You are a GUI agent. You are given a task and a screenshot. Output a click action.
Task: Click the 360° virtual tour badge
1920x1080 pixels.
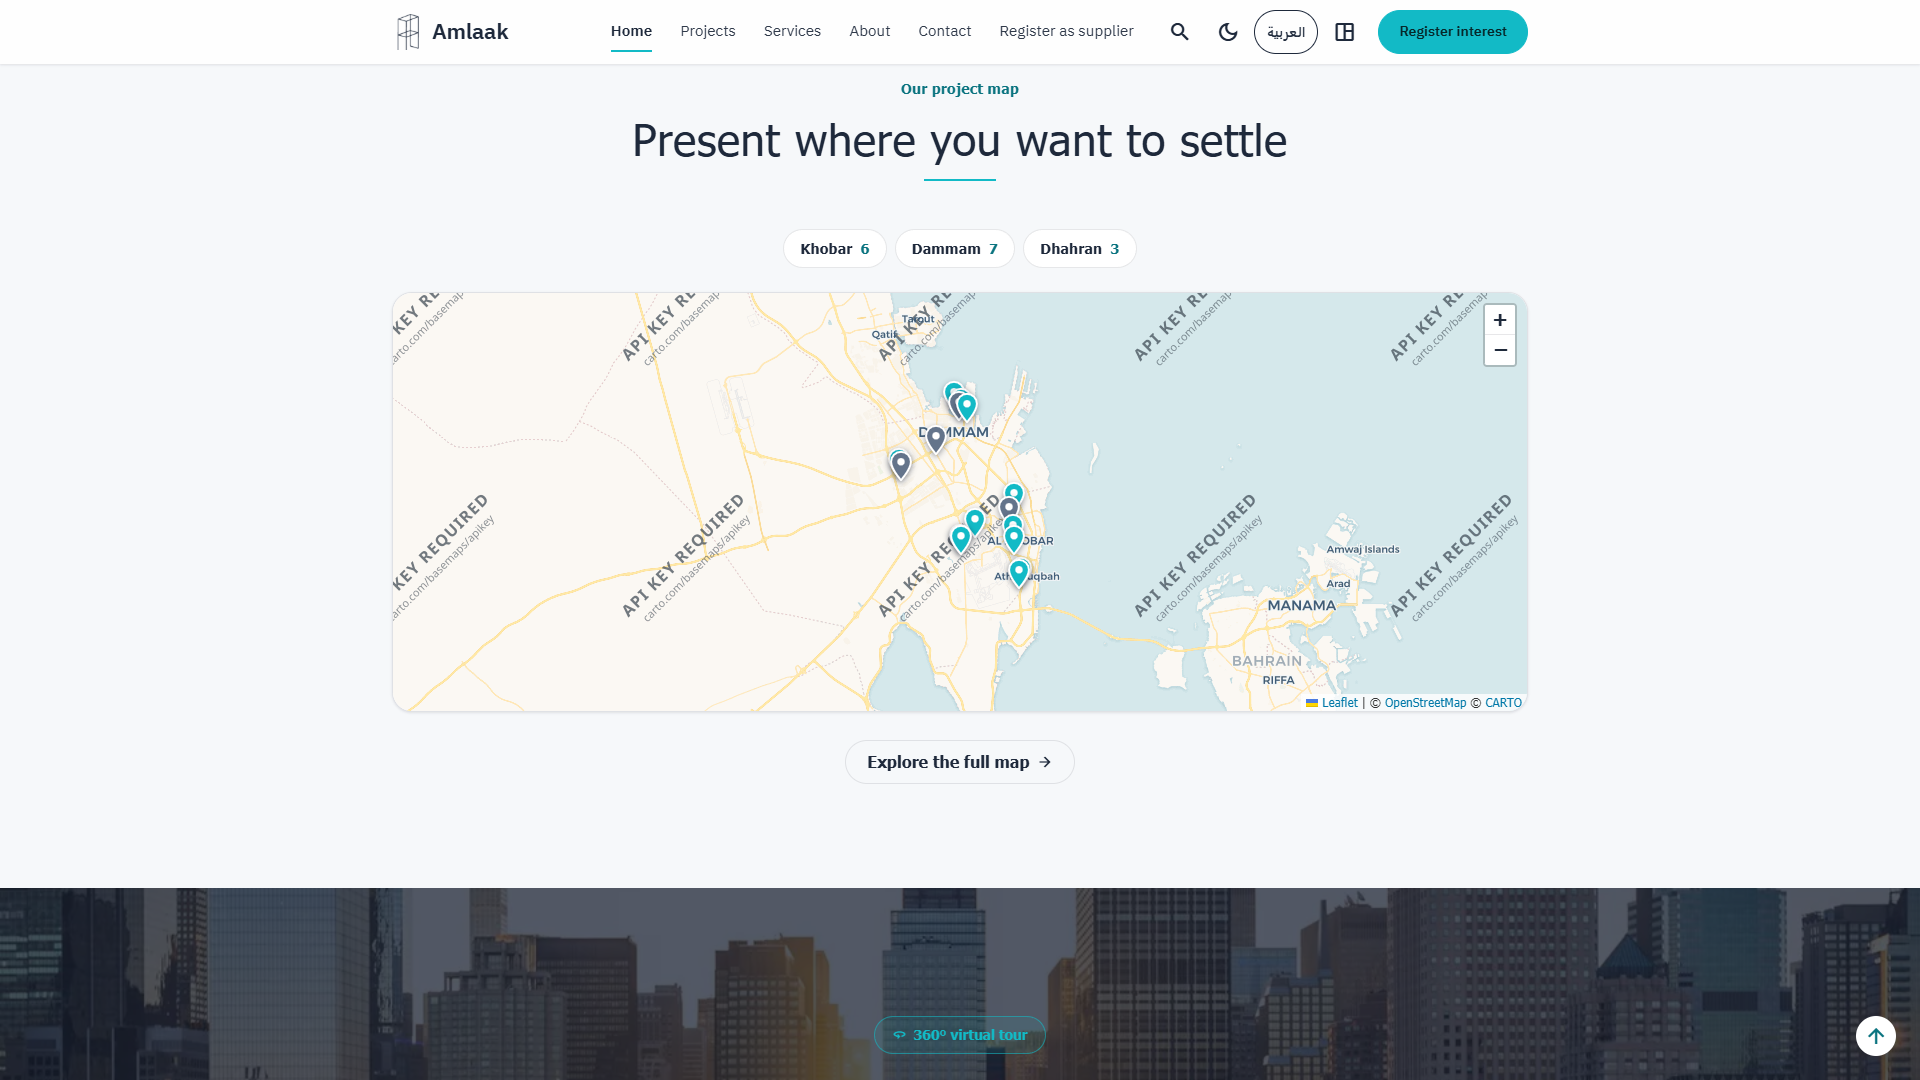tap(960, 1035)
